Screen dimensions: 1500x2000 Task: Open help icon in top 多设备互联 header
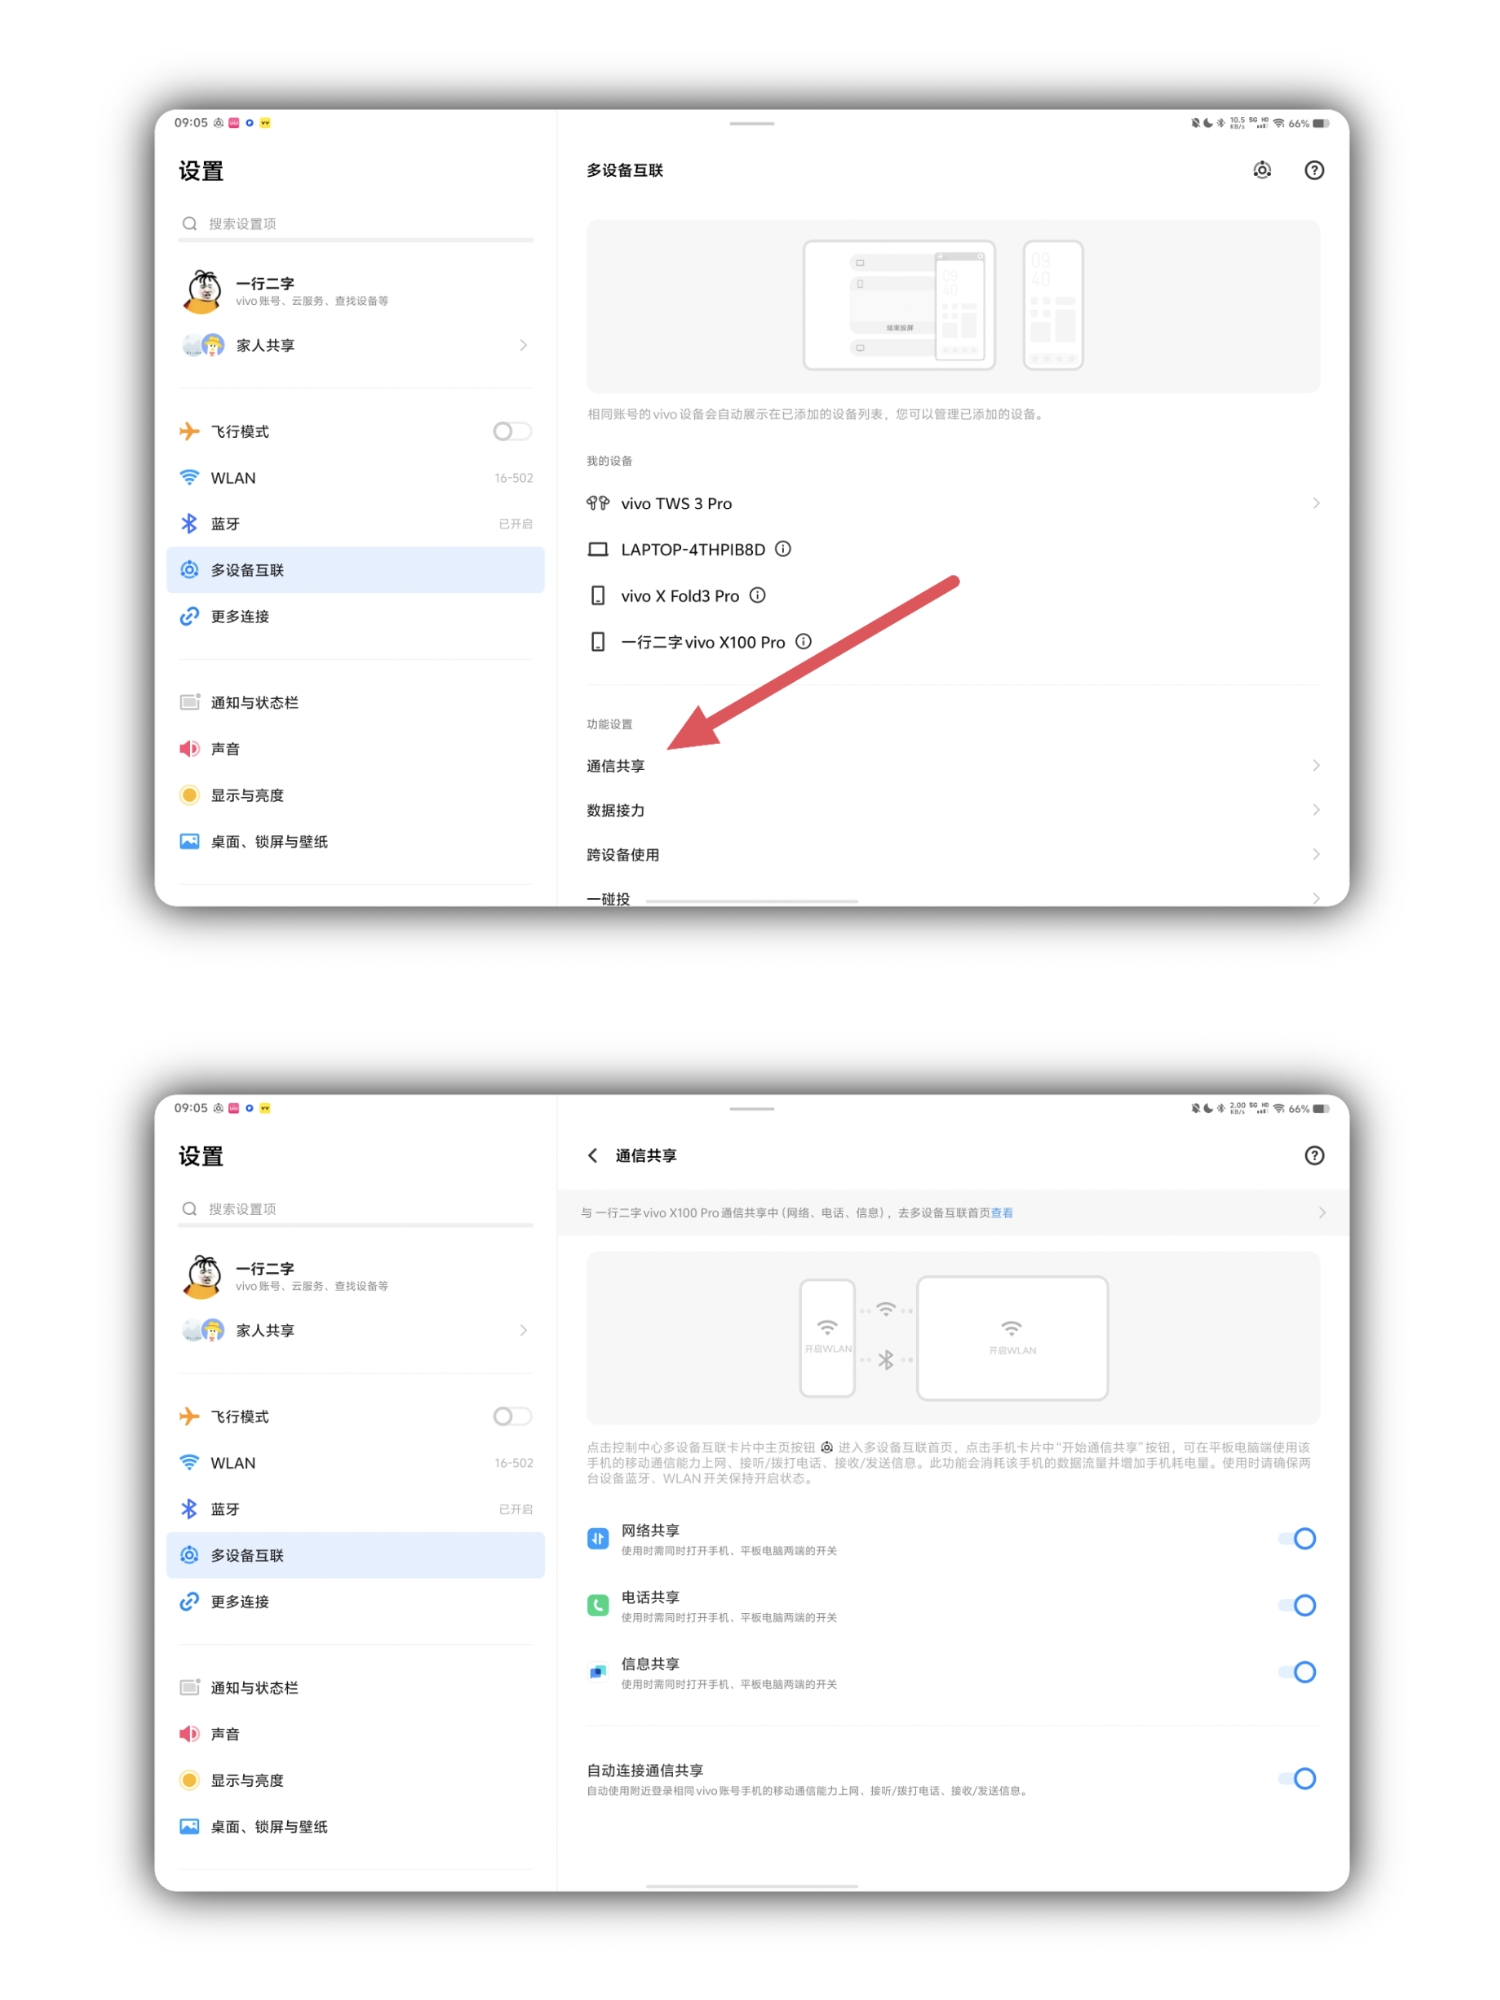pyautogui.click(x=1314, y=170)
